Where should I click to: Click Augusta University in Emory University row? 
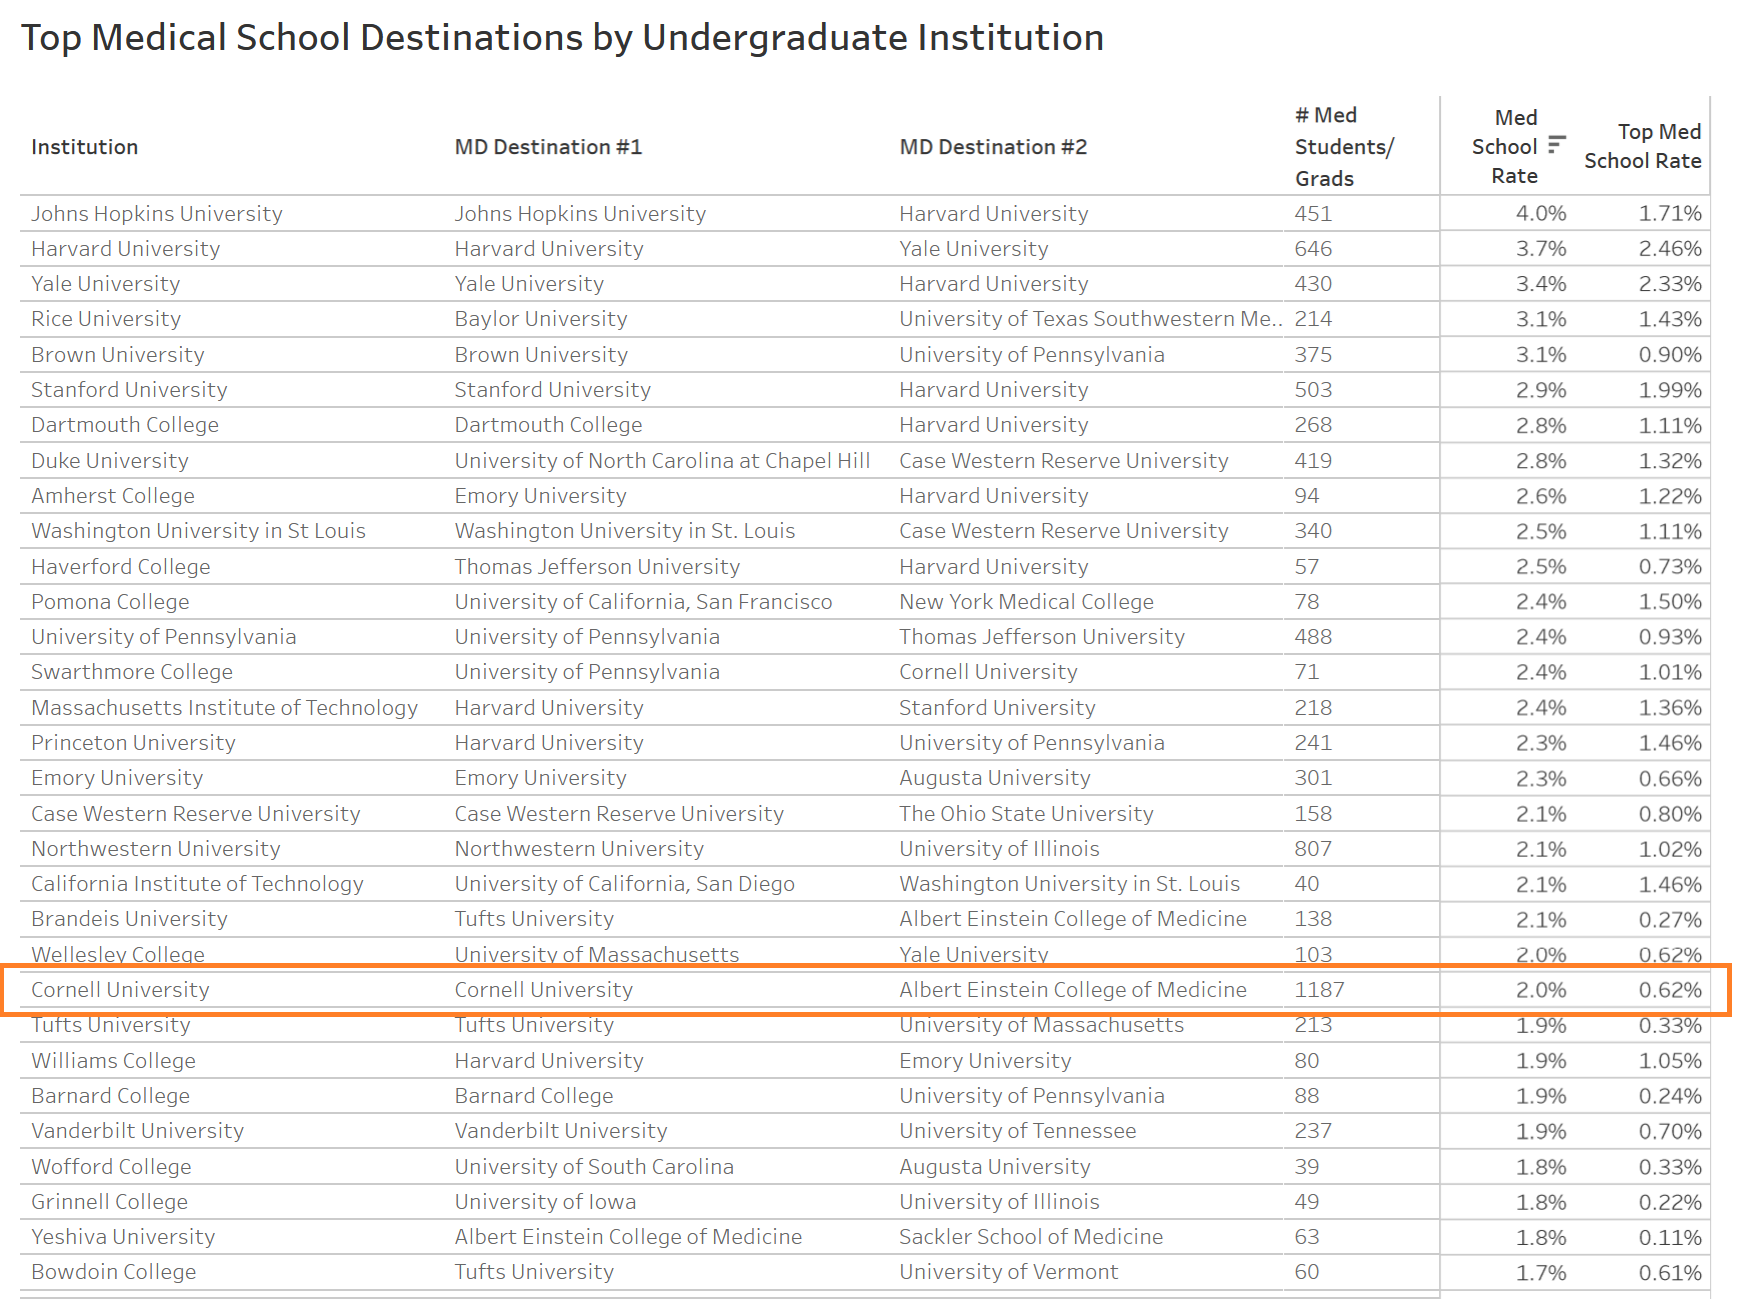click(x=994, y=778)
